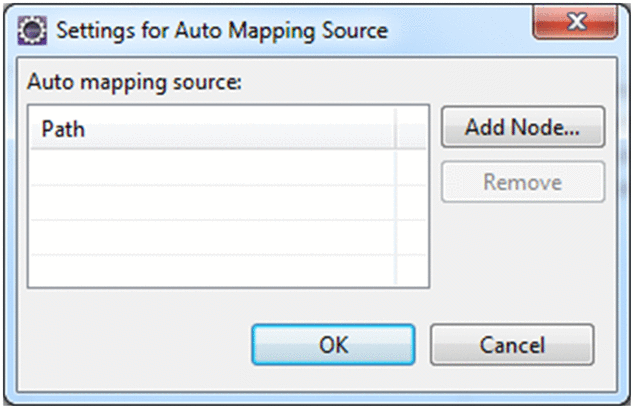The height and width of the screenshot is (409, 635).
Task: Dismiss the dialog using the Cancel button
Action: coord(512,345)
